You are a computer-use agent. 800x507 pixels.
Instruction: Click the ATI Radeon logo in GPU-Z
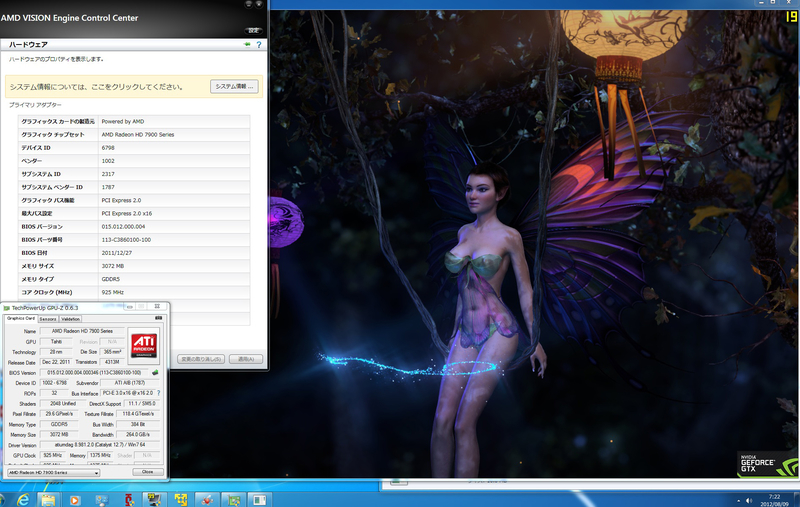click(x=144, y=345)
